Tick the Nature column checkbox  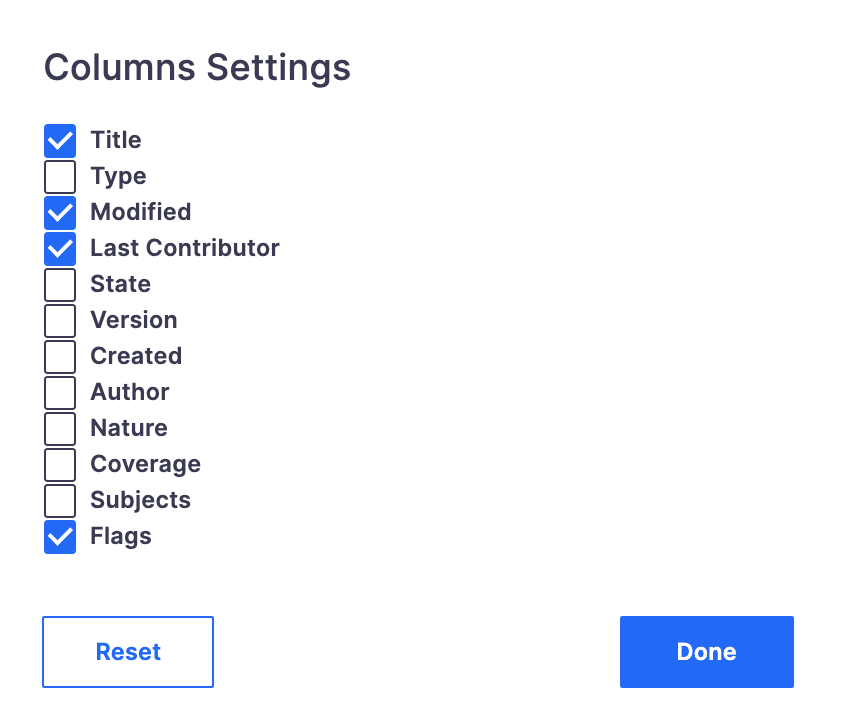(x=60, y=429)
